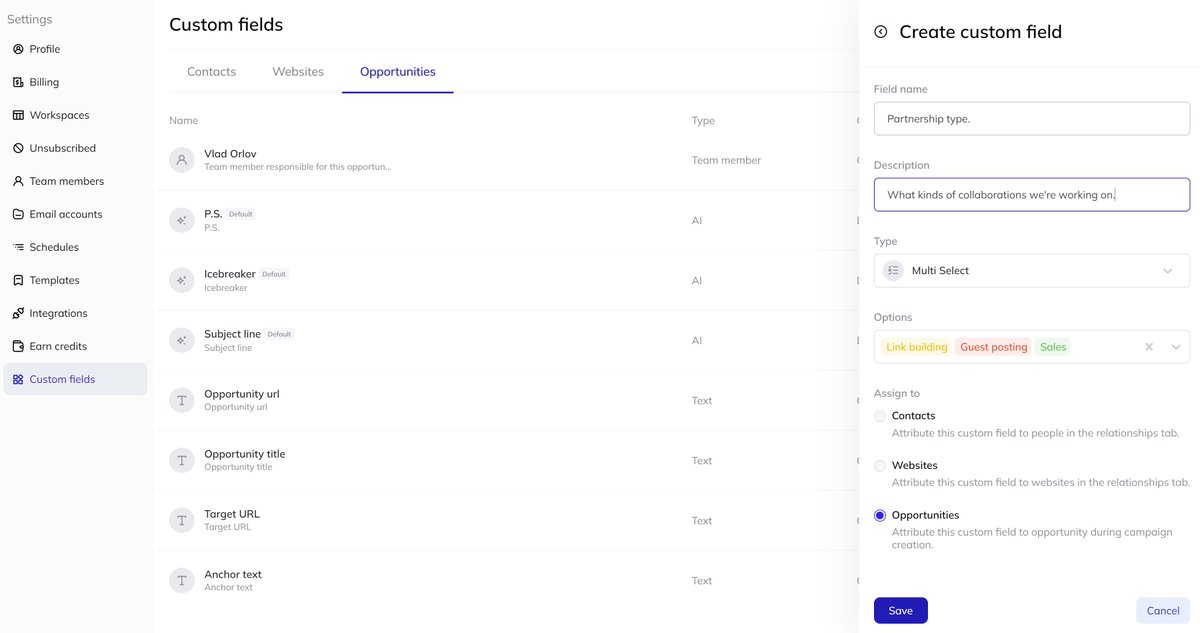This screenshot has height=633, width=1200.
Task: Focus the Field name input
Action: coord(1032,119)
